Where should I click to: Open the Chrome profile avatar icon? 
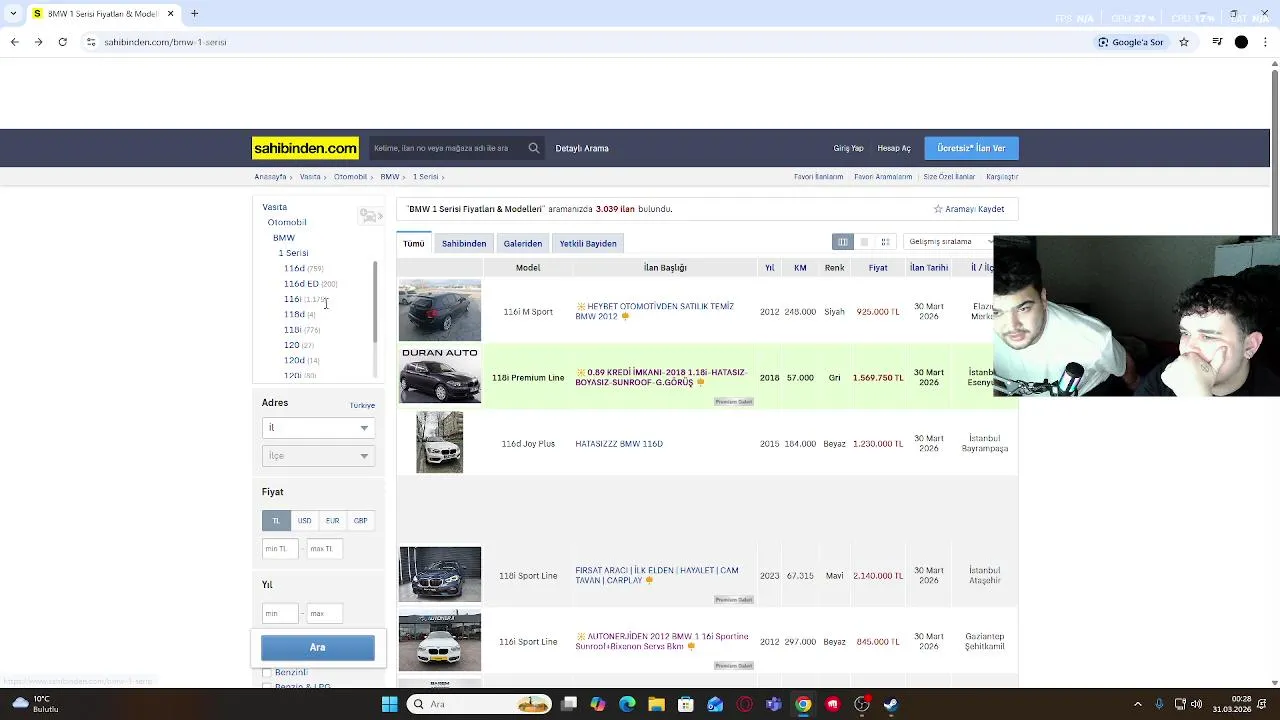[1241, 42]
